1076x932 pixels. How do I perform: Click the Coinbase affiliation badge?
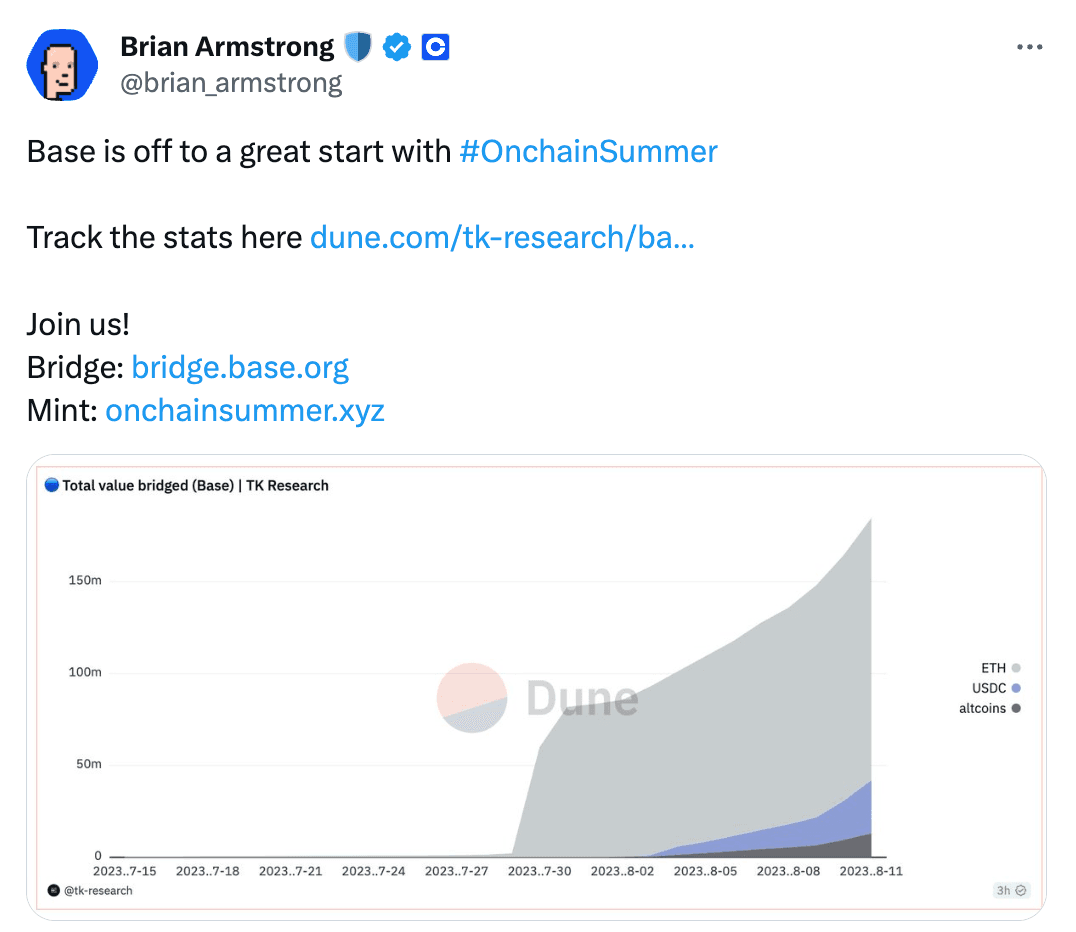[435, 47]
